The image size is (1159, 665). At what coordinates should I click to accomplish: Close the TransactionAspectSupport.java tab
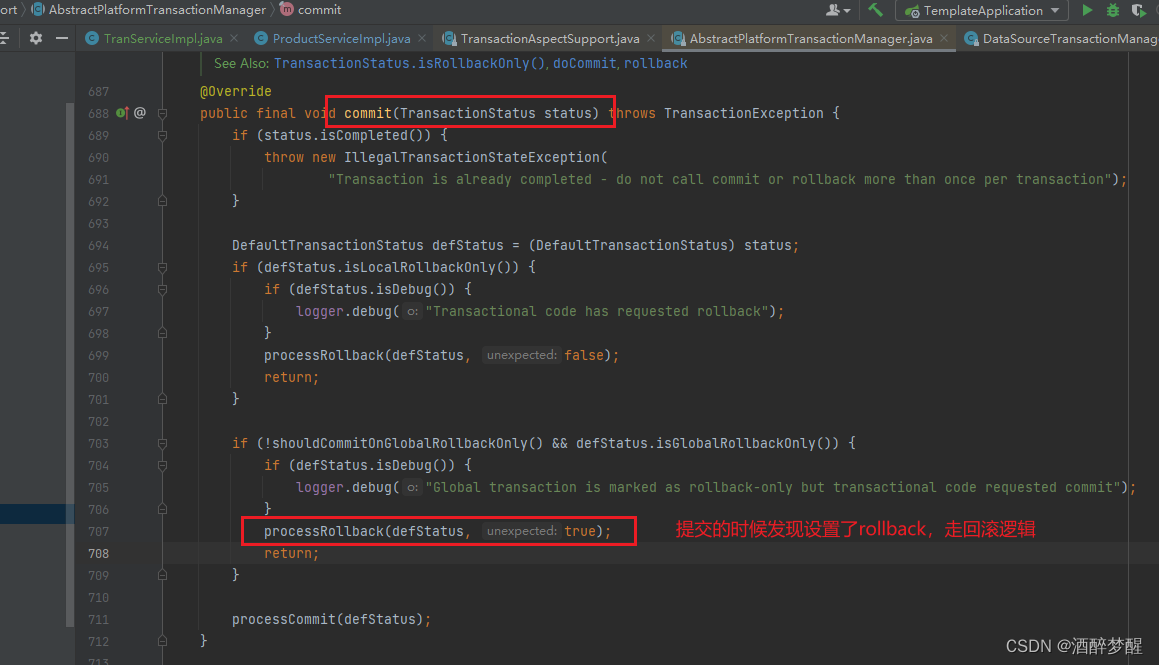click(x=650, y=38)
